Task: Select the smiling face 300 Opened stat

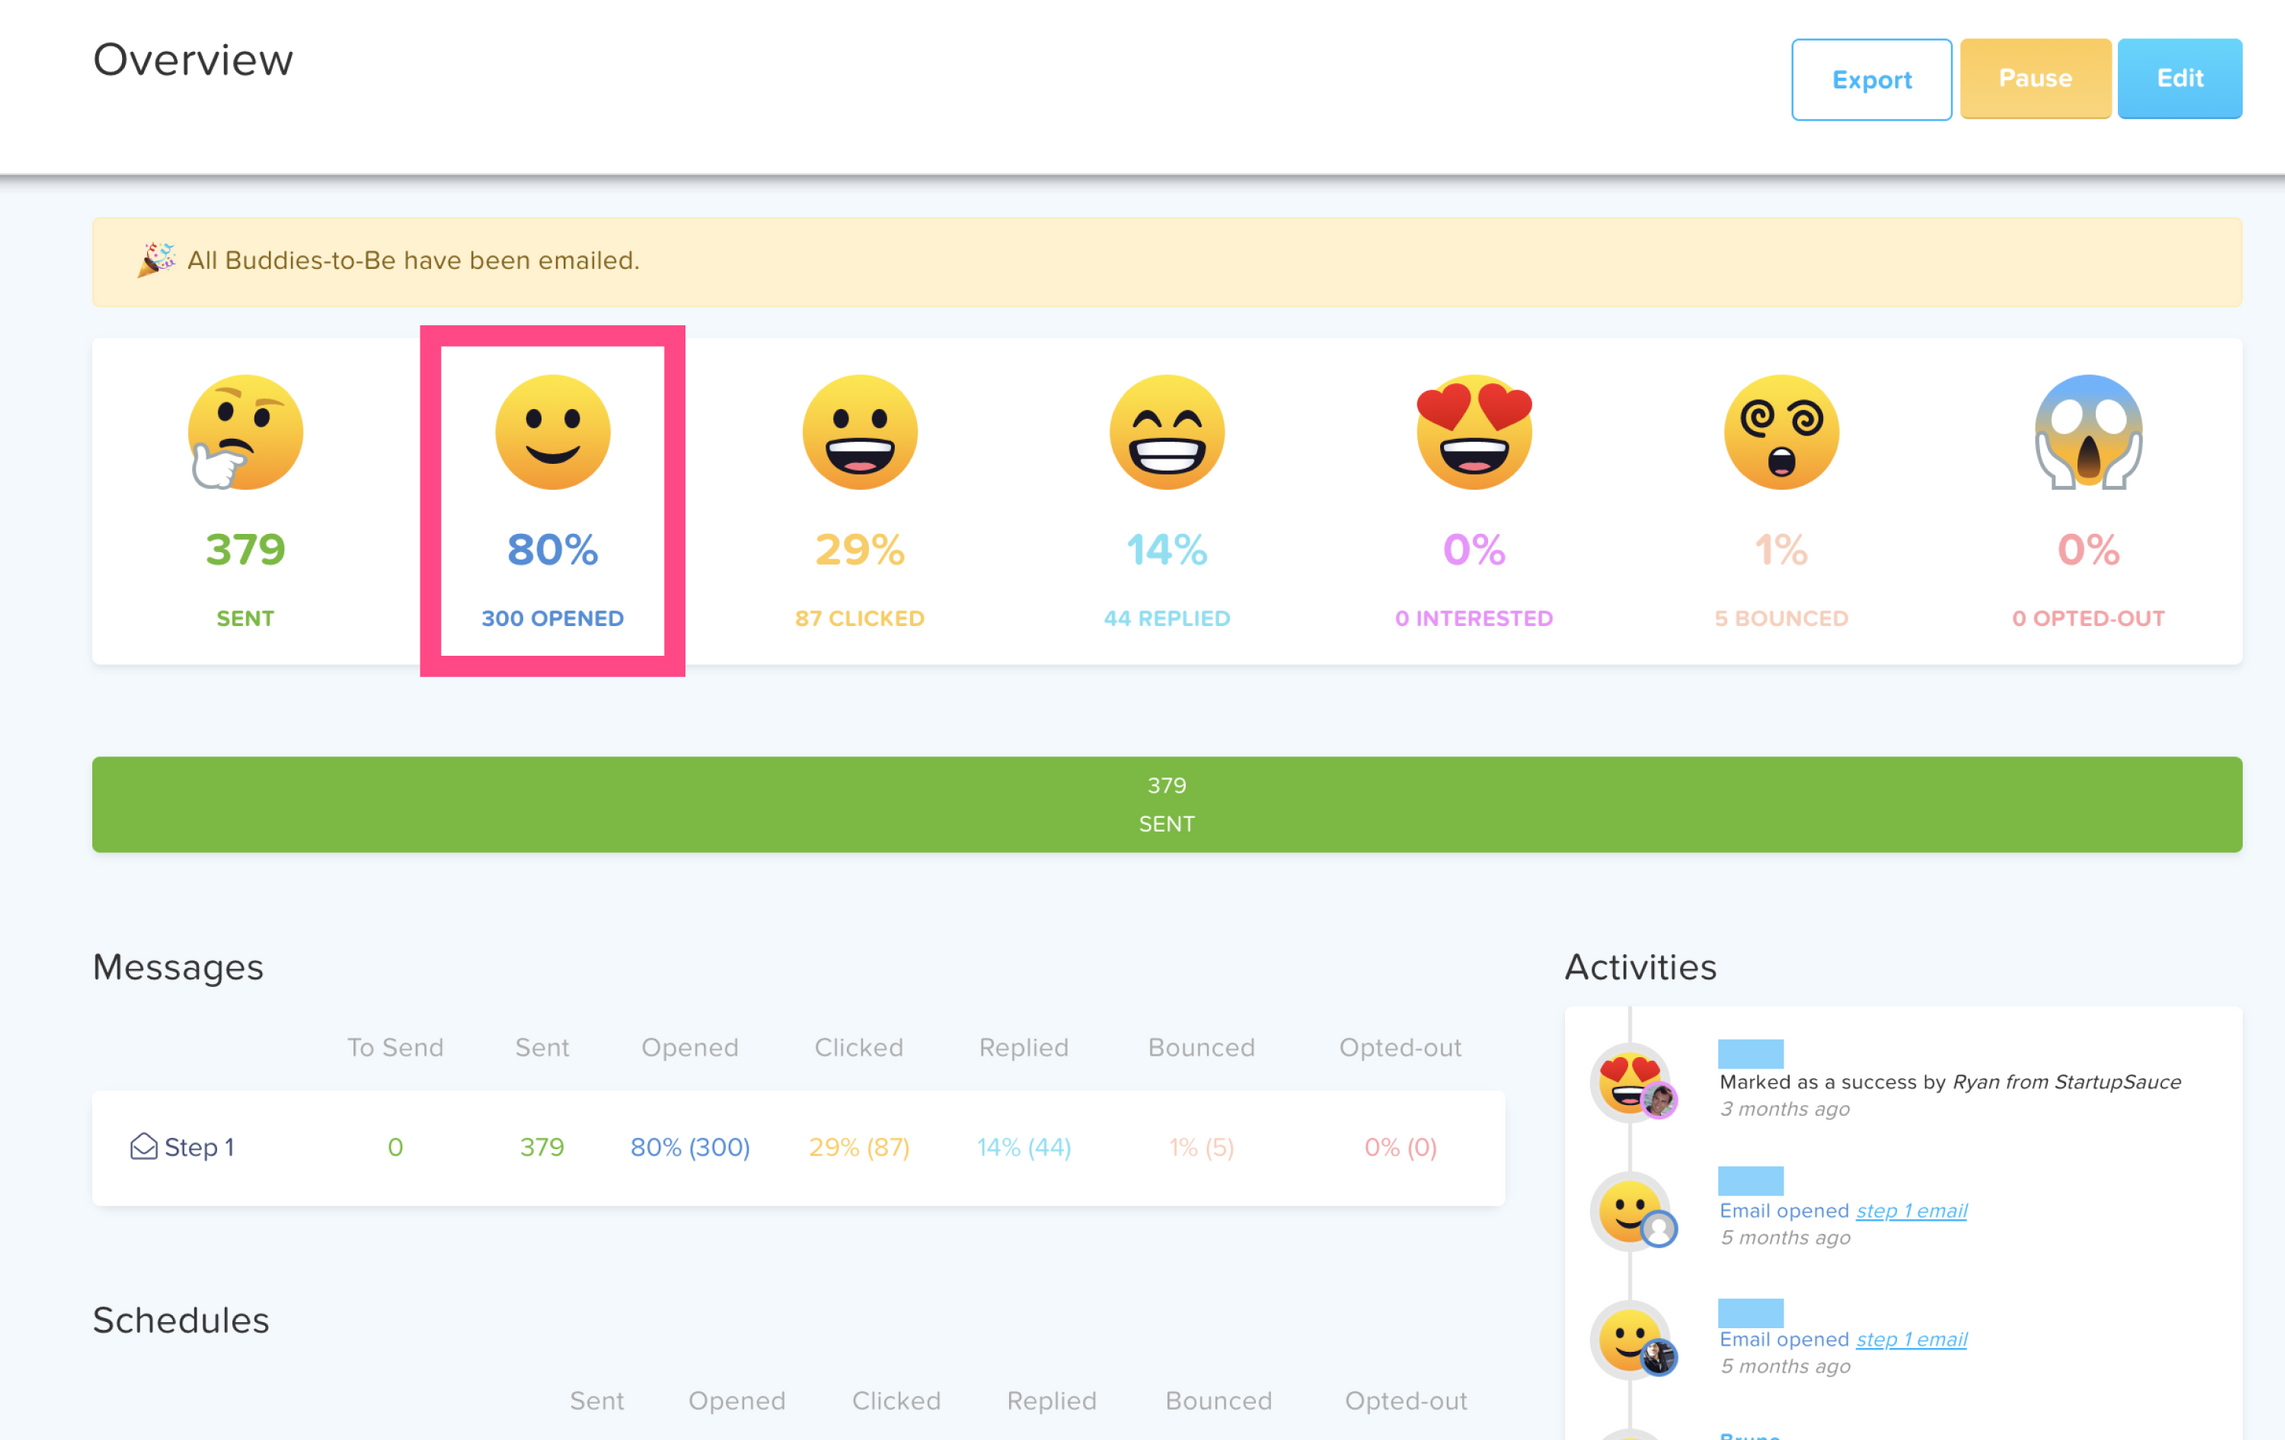Action: 552,432
